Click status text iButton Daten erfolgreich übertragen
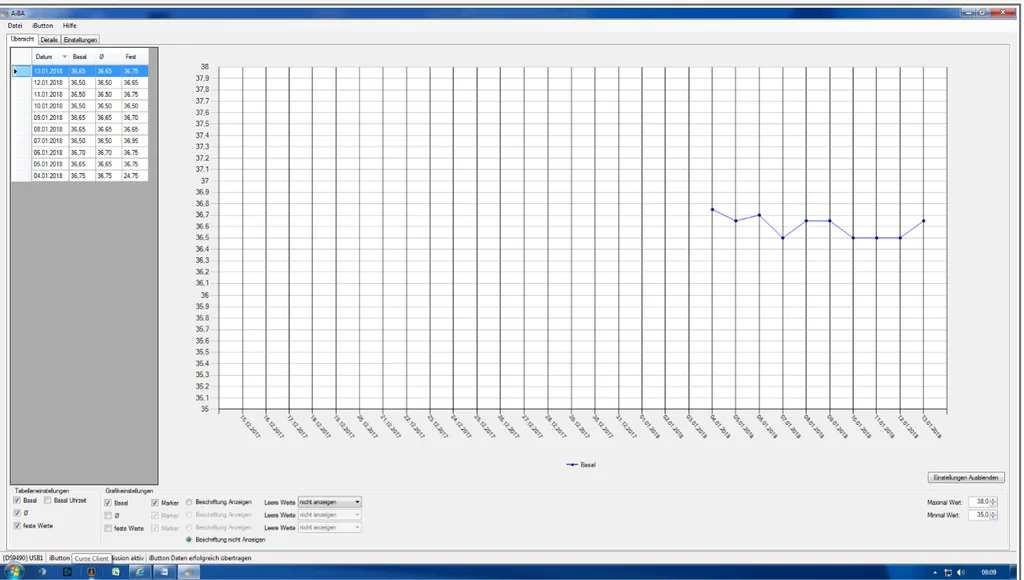Screen dimensions: 1024x580 coord(200,558)
